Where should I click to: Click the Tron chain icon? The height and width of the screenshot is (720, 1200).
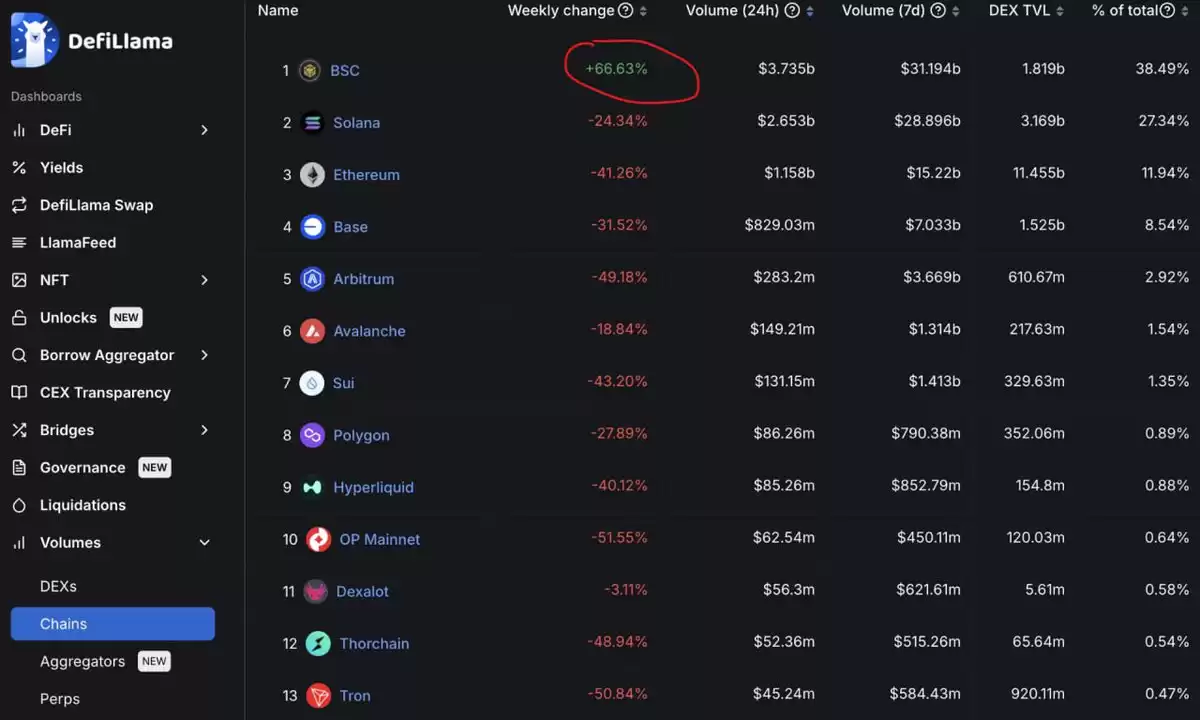coord(318,695)
